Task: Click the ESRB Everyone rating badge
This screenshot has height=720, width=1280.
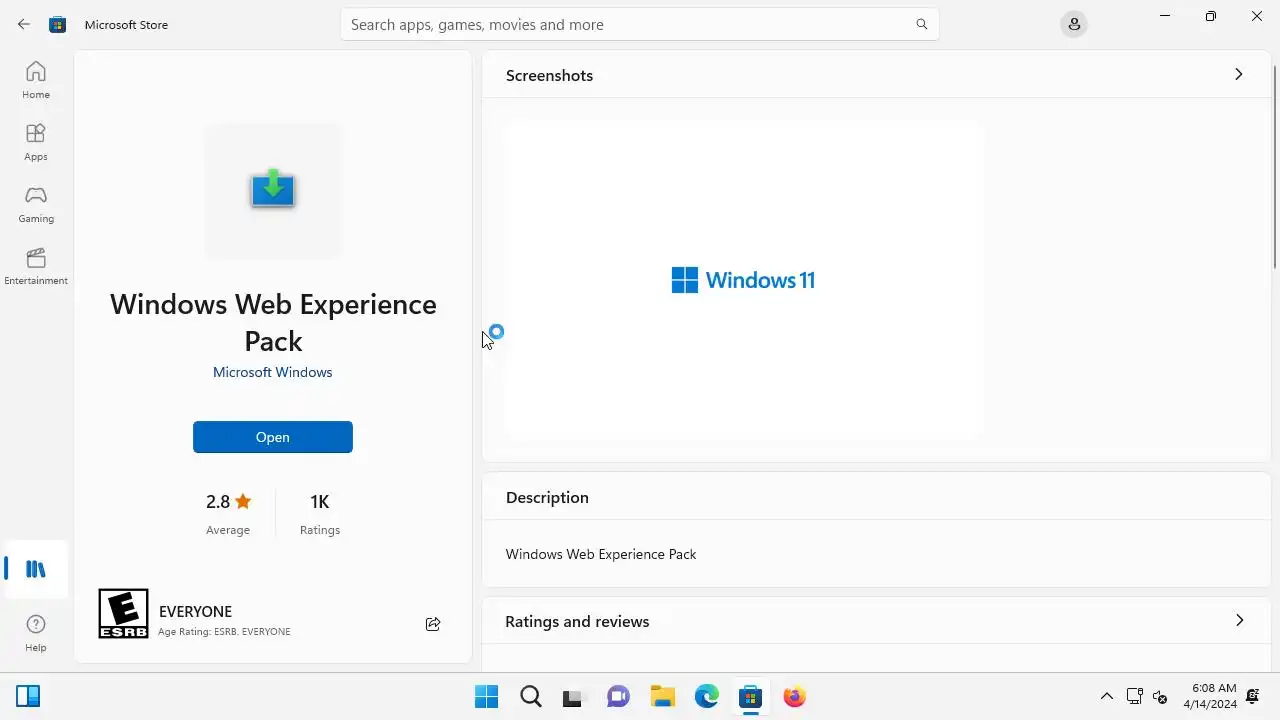Action: click(123, 613)
